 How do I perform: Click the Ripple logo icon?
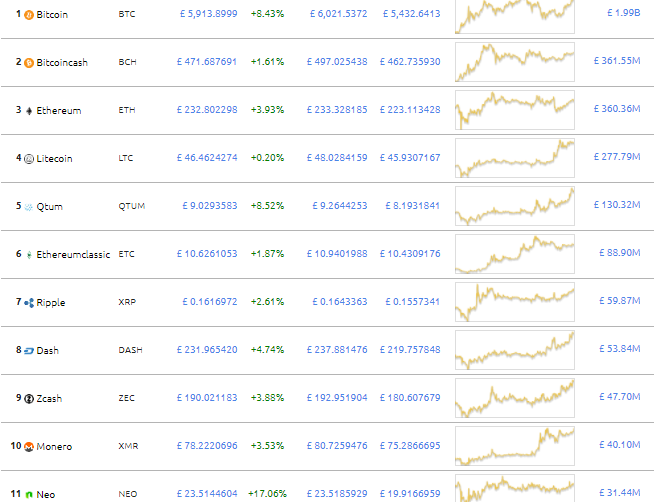coord(29,303)
